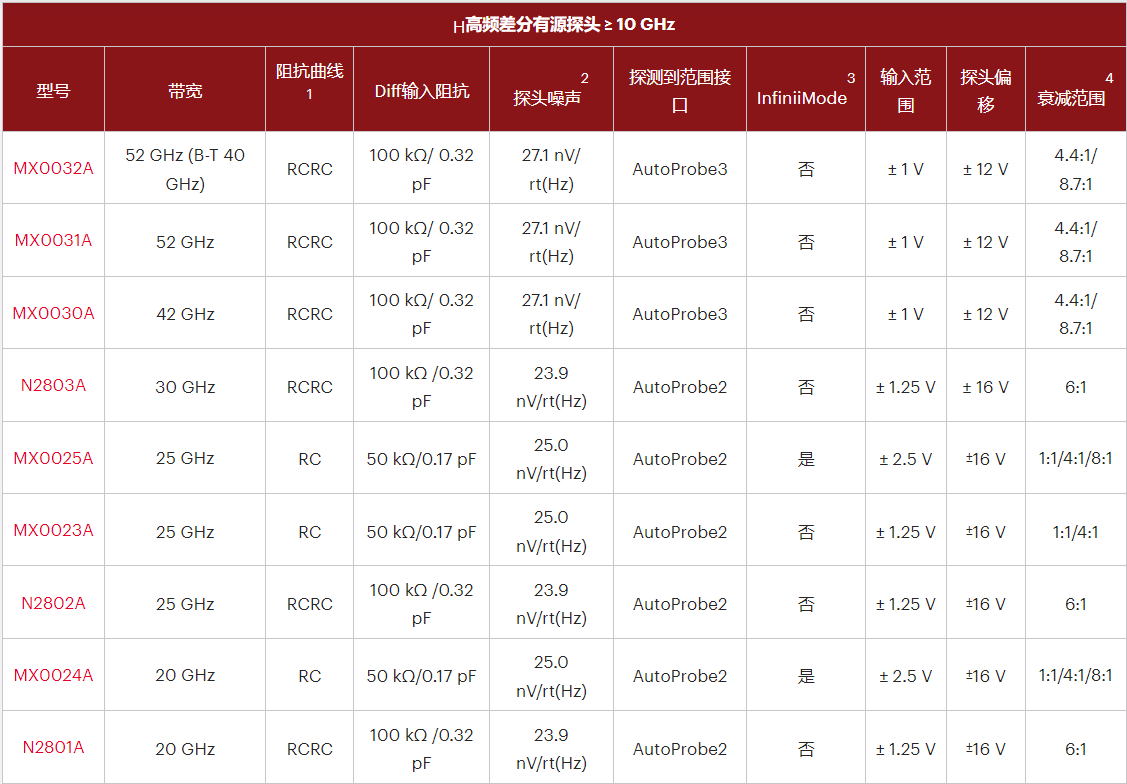Open the MX0025A probe link

[x=53, y=458]
